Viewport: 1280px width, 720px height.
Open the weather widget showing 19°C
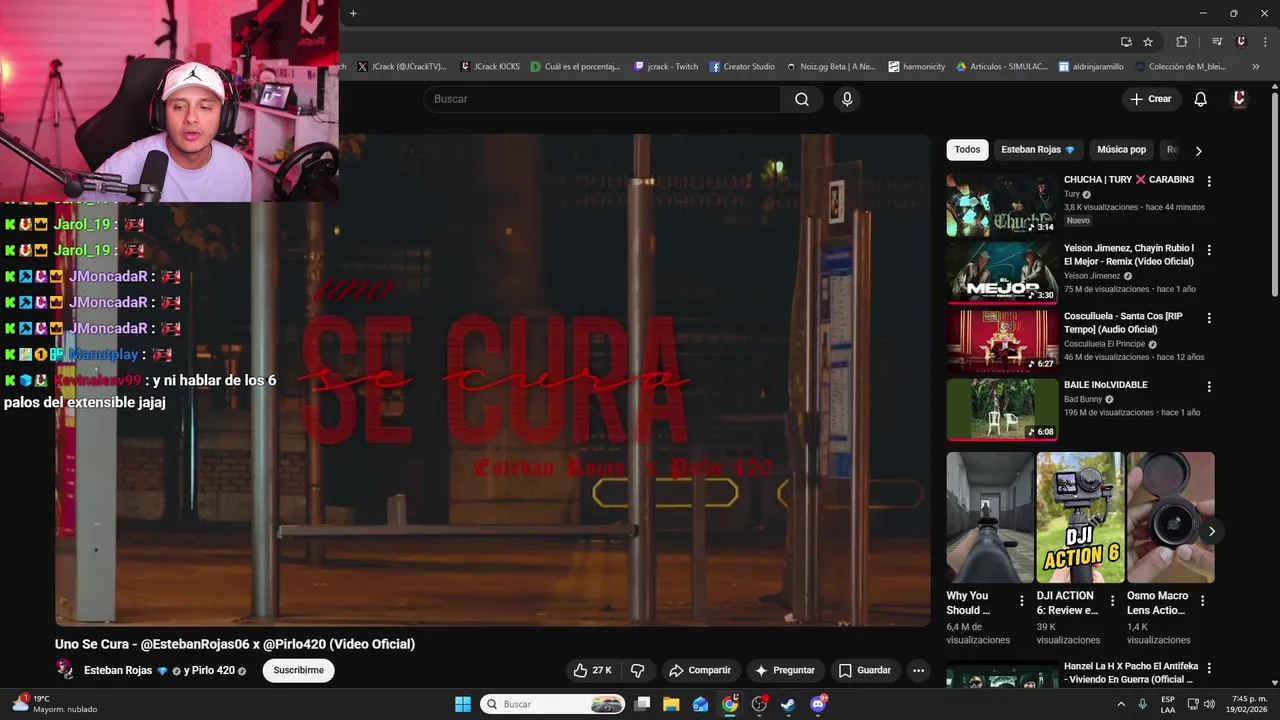tap(55, 704)
